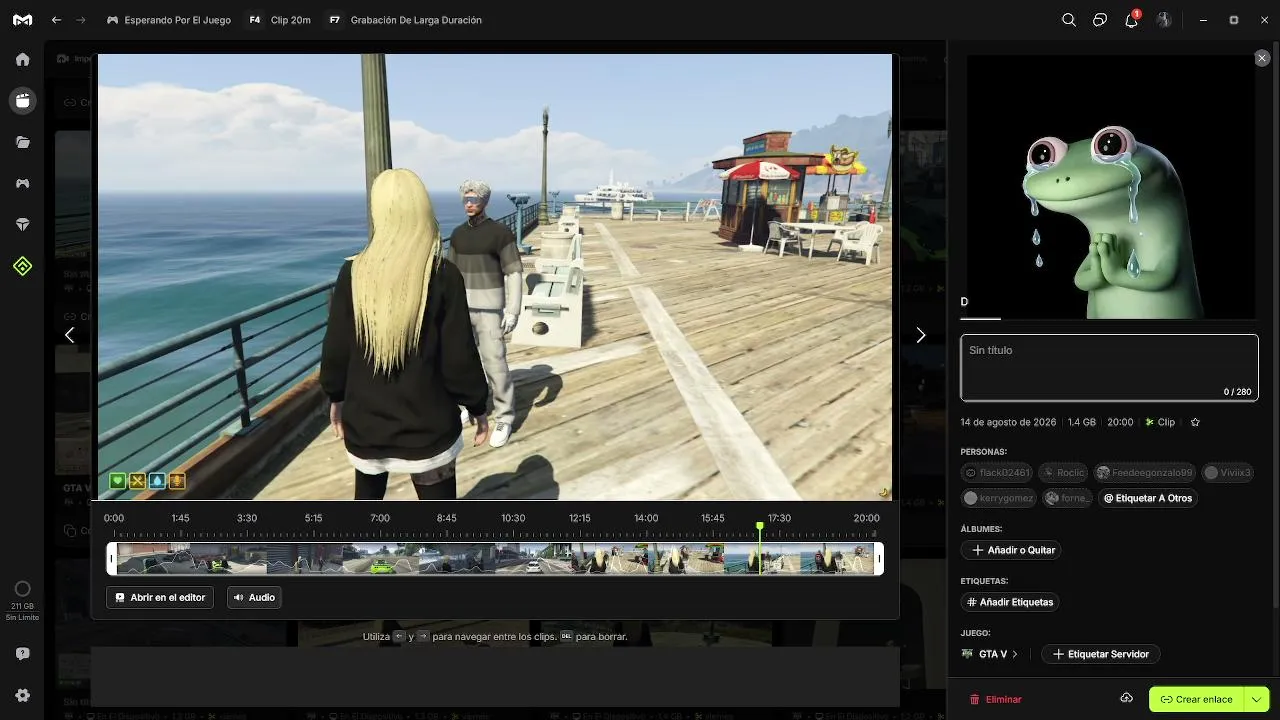Click the right trim handle of the timeline
Screen dimensions: 1280x720
click(879, 558)
